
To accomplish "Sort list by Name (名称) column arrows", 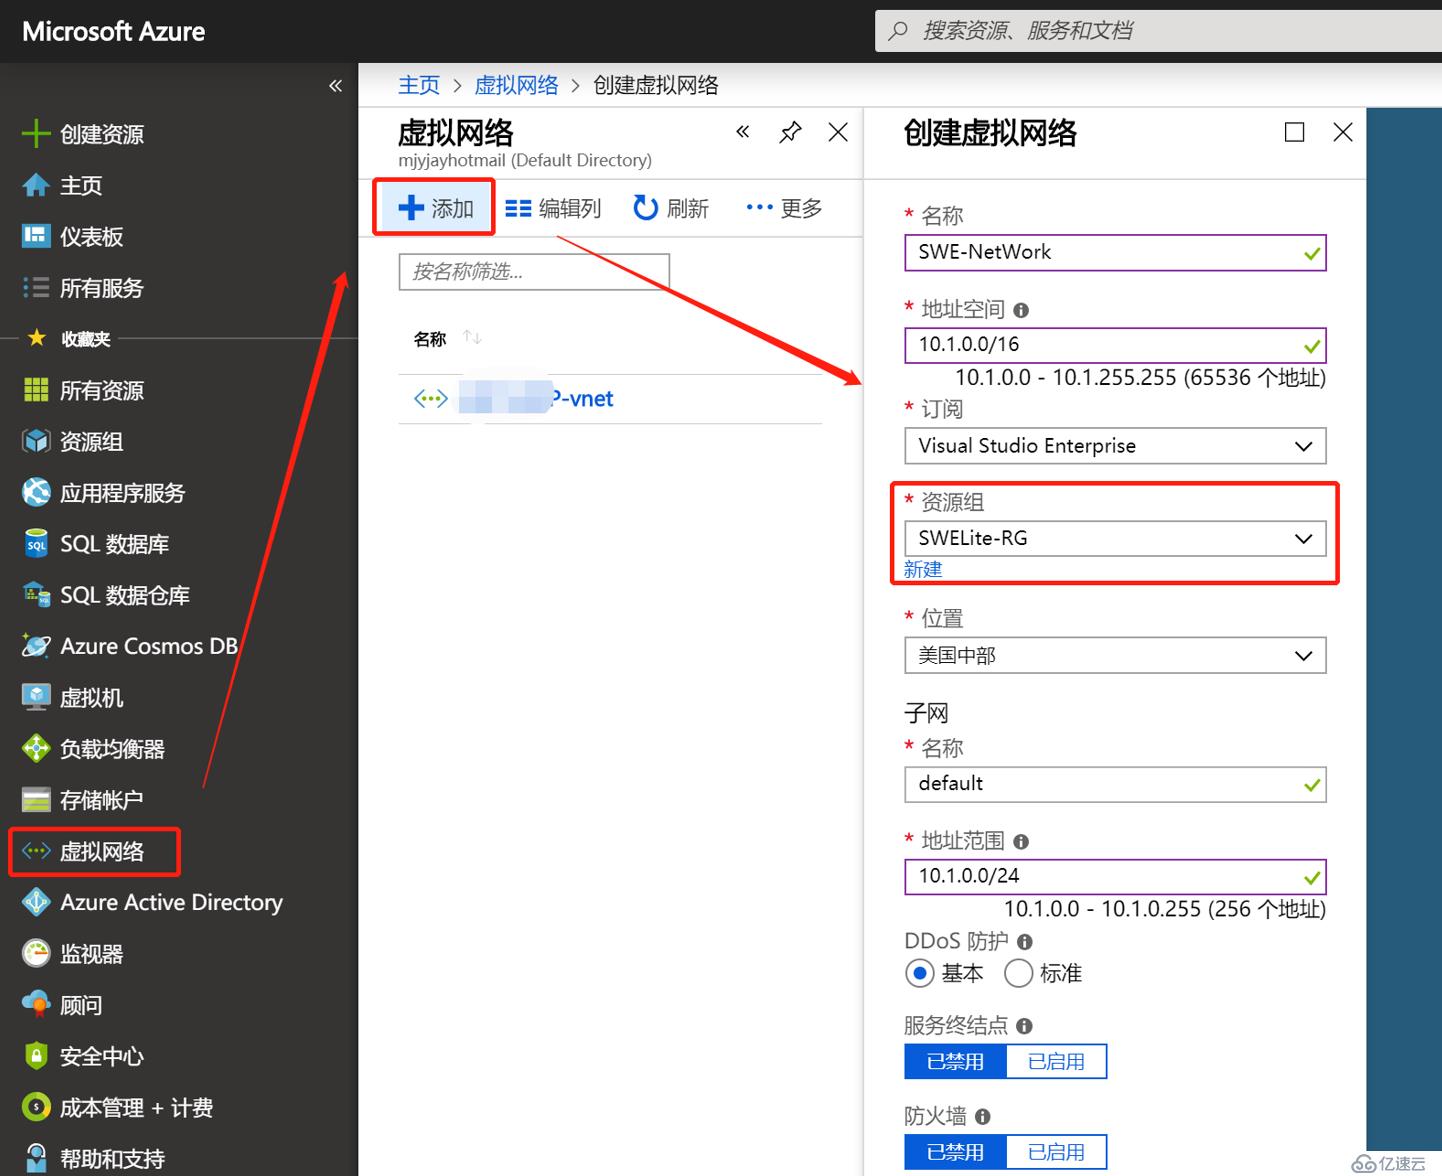I will pyautogui.click(x=473, y=338).
